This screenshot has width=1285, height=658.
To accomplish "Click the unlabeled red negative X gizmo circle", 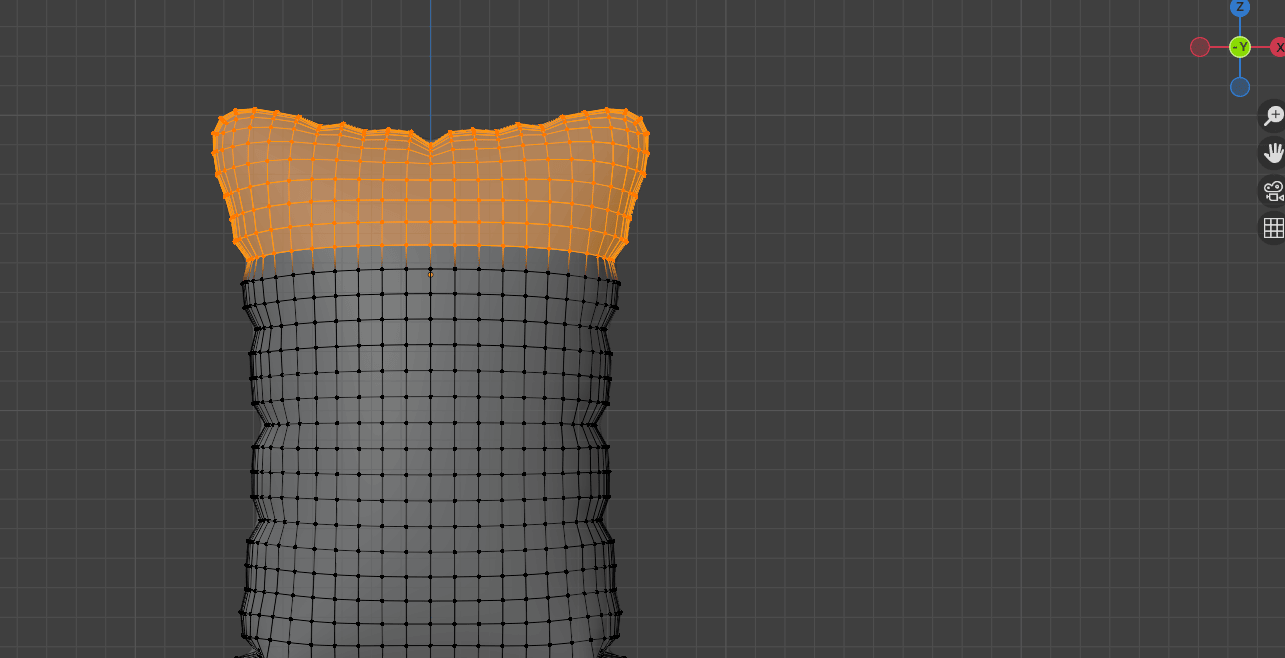I will click(x=1200, y=47).
